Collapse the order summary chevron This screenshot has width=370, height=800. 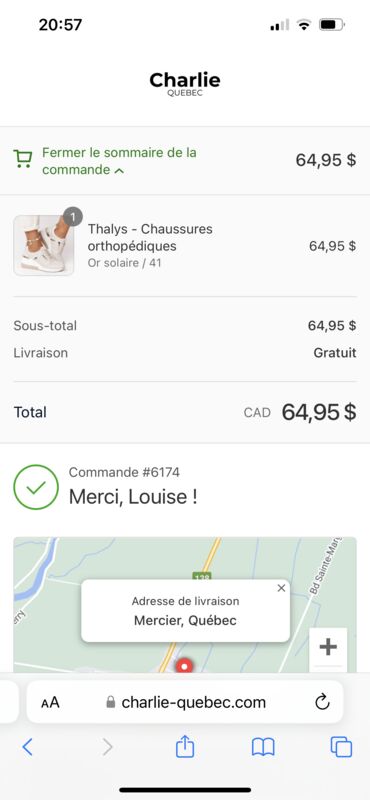(119, 171)
